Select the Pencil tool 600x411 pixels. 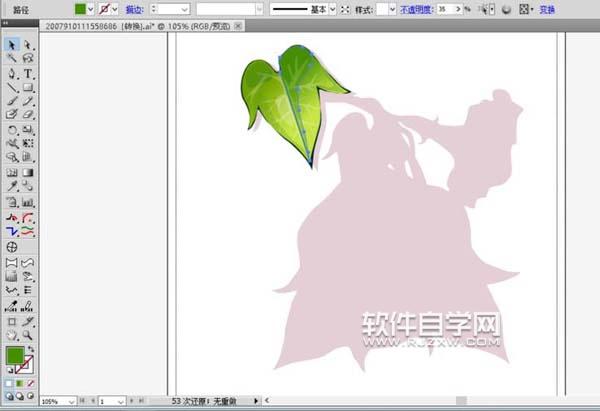(28, 101)
